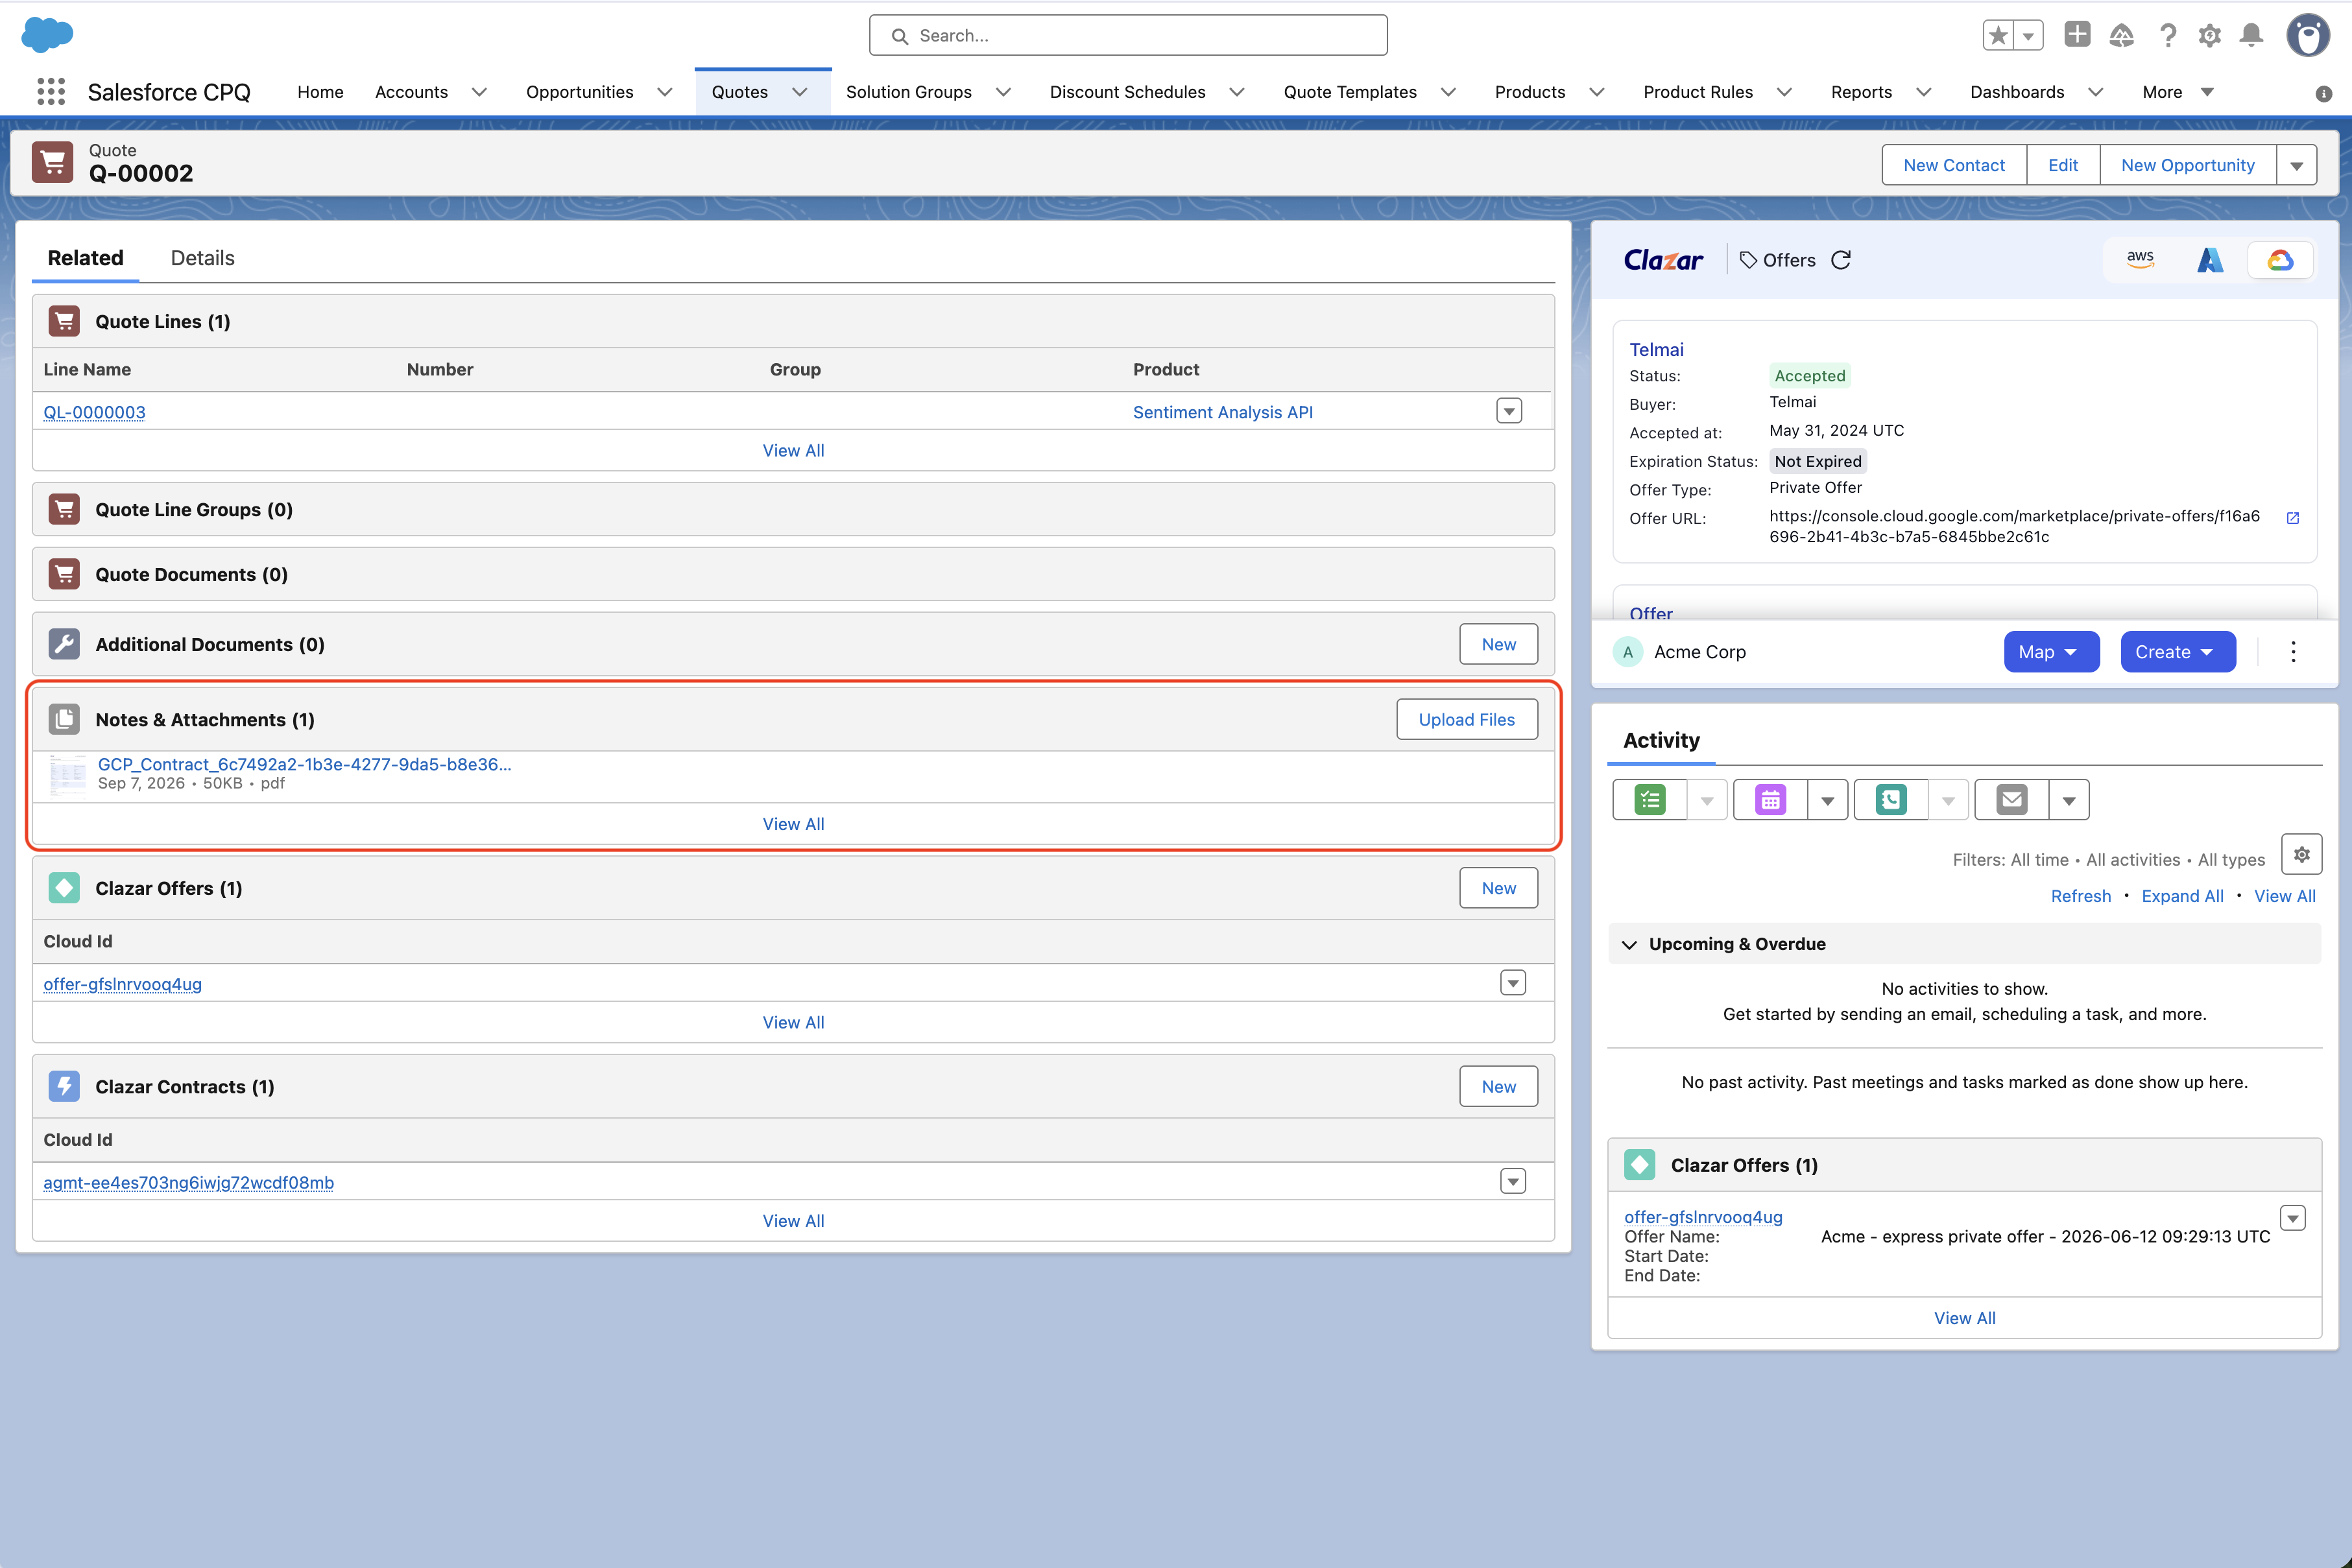Add a new Additional Document

click(x=1499, y=644)
